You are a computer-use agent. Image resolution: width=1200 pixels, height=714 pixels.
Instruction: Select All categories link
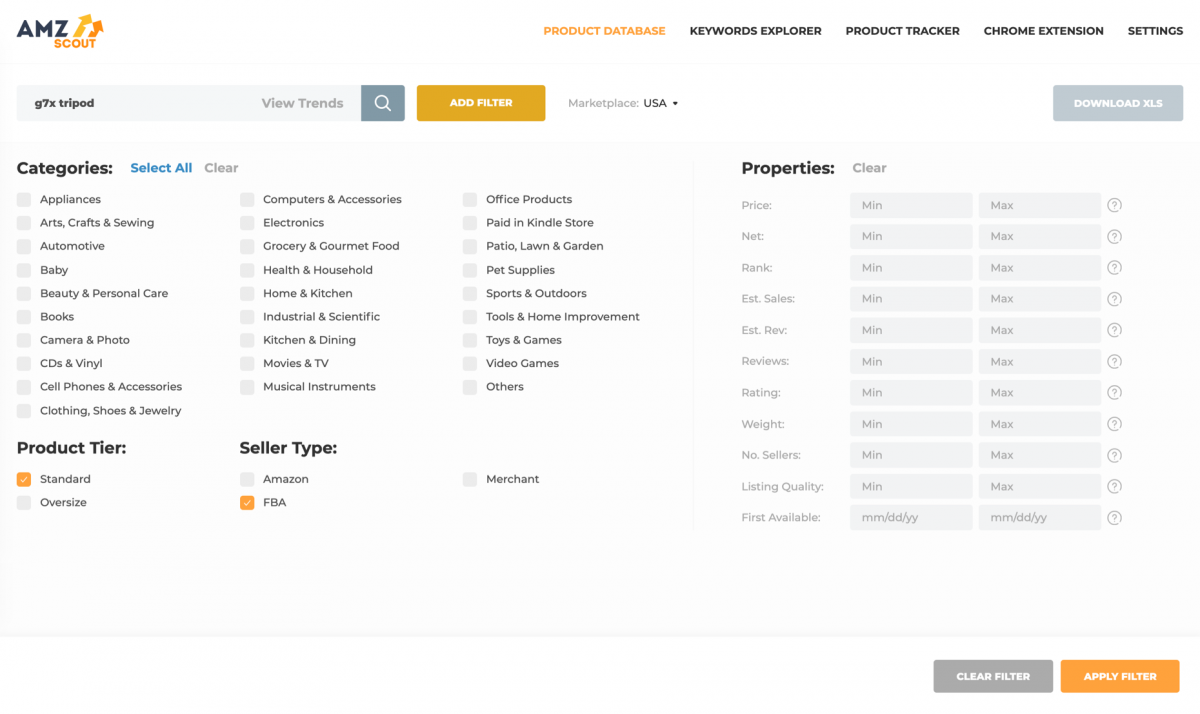[x=161, y=167]
